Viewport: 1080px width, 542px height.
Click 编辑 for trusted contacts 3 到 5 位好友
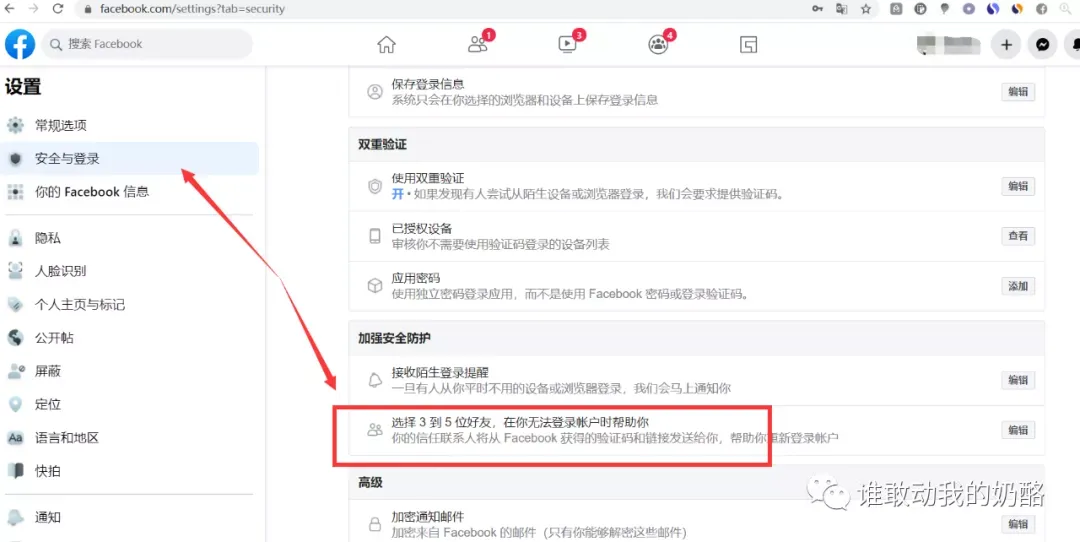[x=1018, y=430]
